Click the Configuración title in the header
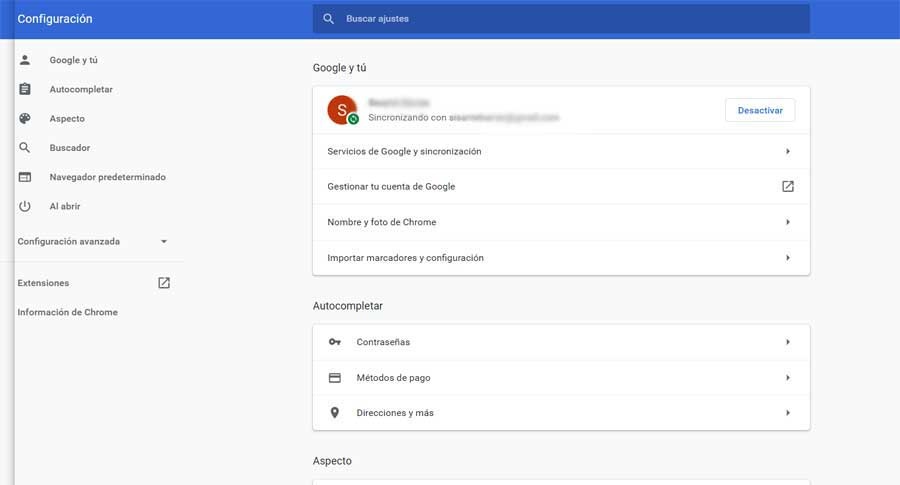This screenshot has height=485, width=900. 55,19
